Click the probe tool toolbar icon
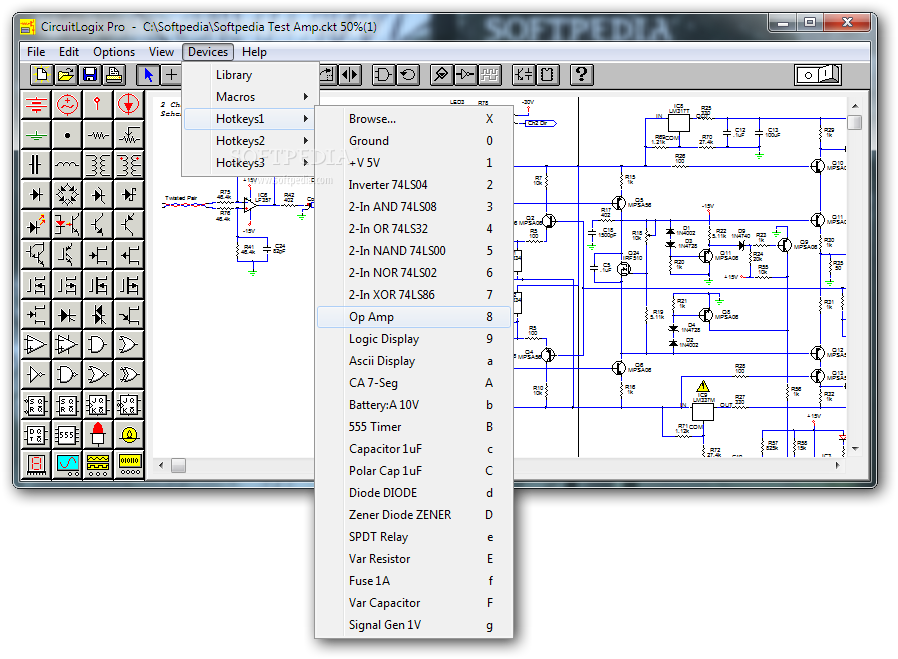The width and height of the screenshot is (898, 659). click(440, 74)
